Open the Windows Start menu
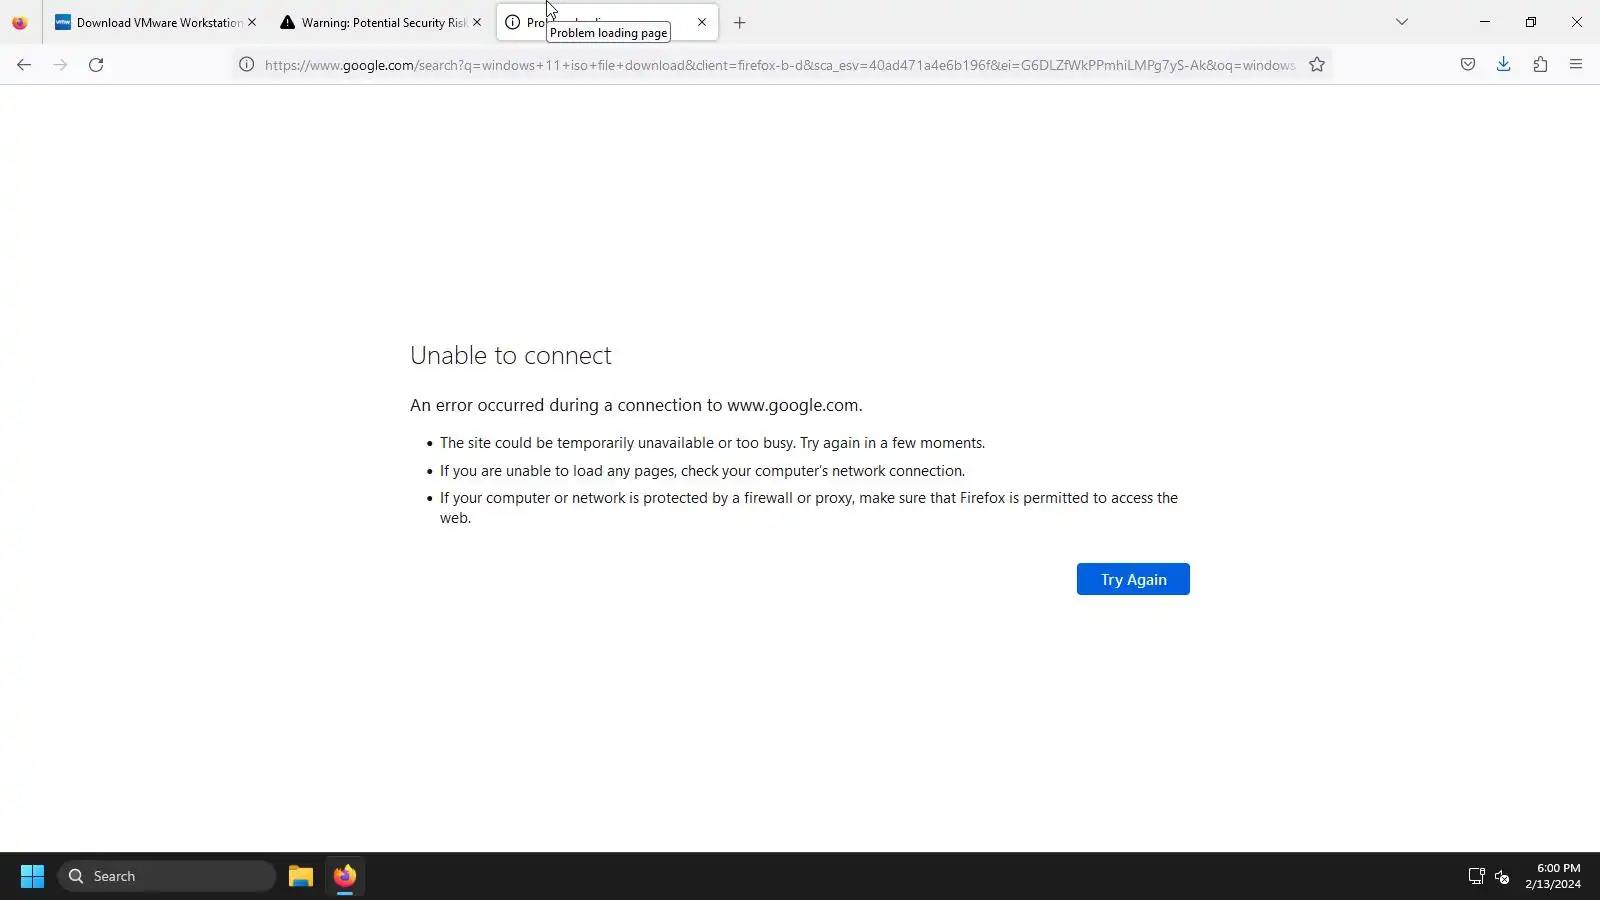 (32, 876)
